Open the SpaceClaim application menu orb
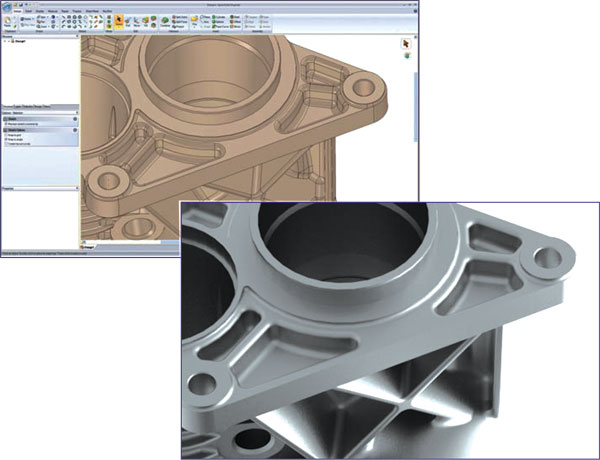 pyautogui.click(x=7, y=7)
